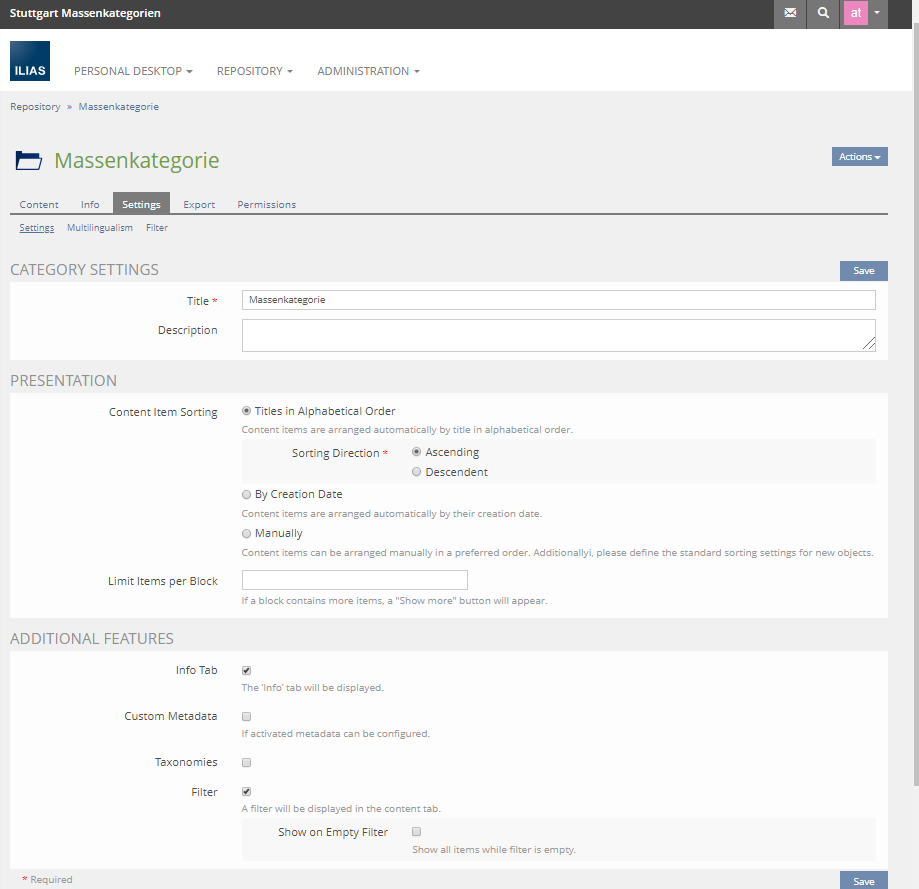The width and height of the screenshot is (919, 889).
Task: Expand the Actions dropdown
Action: pyautogui.click(x=859, y=157)
